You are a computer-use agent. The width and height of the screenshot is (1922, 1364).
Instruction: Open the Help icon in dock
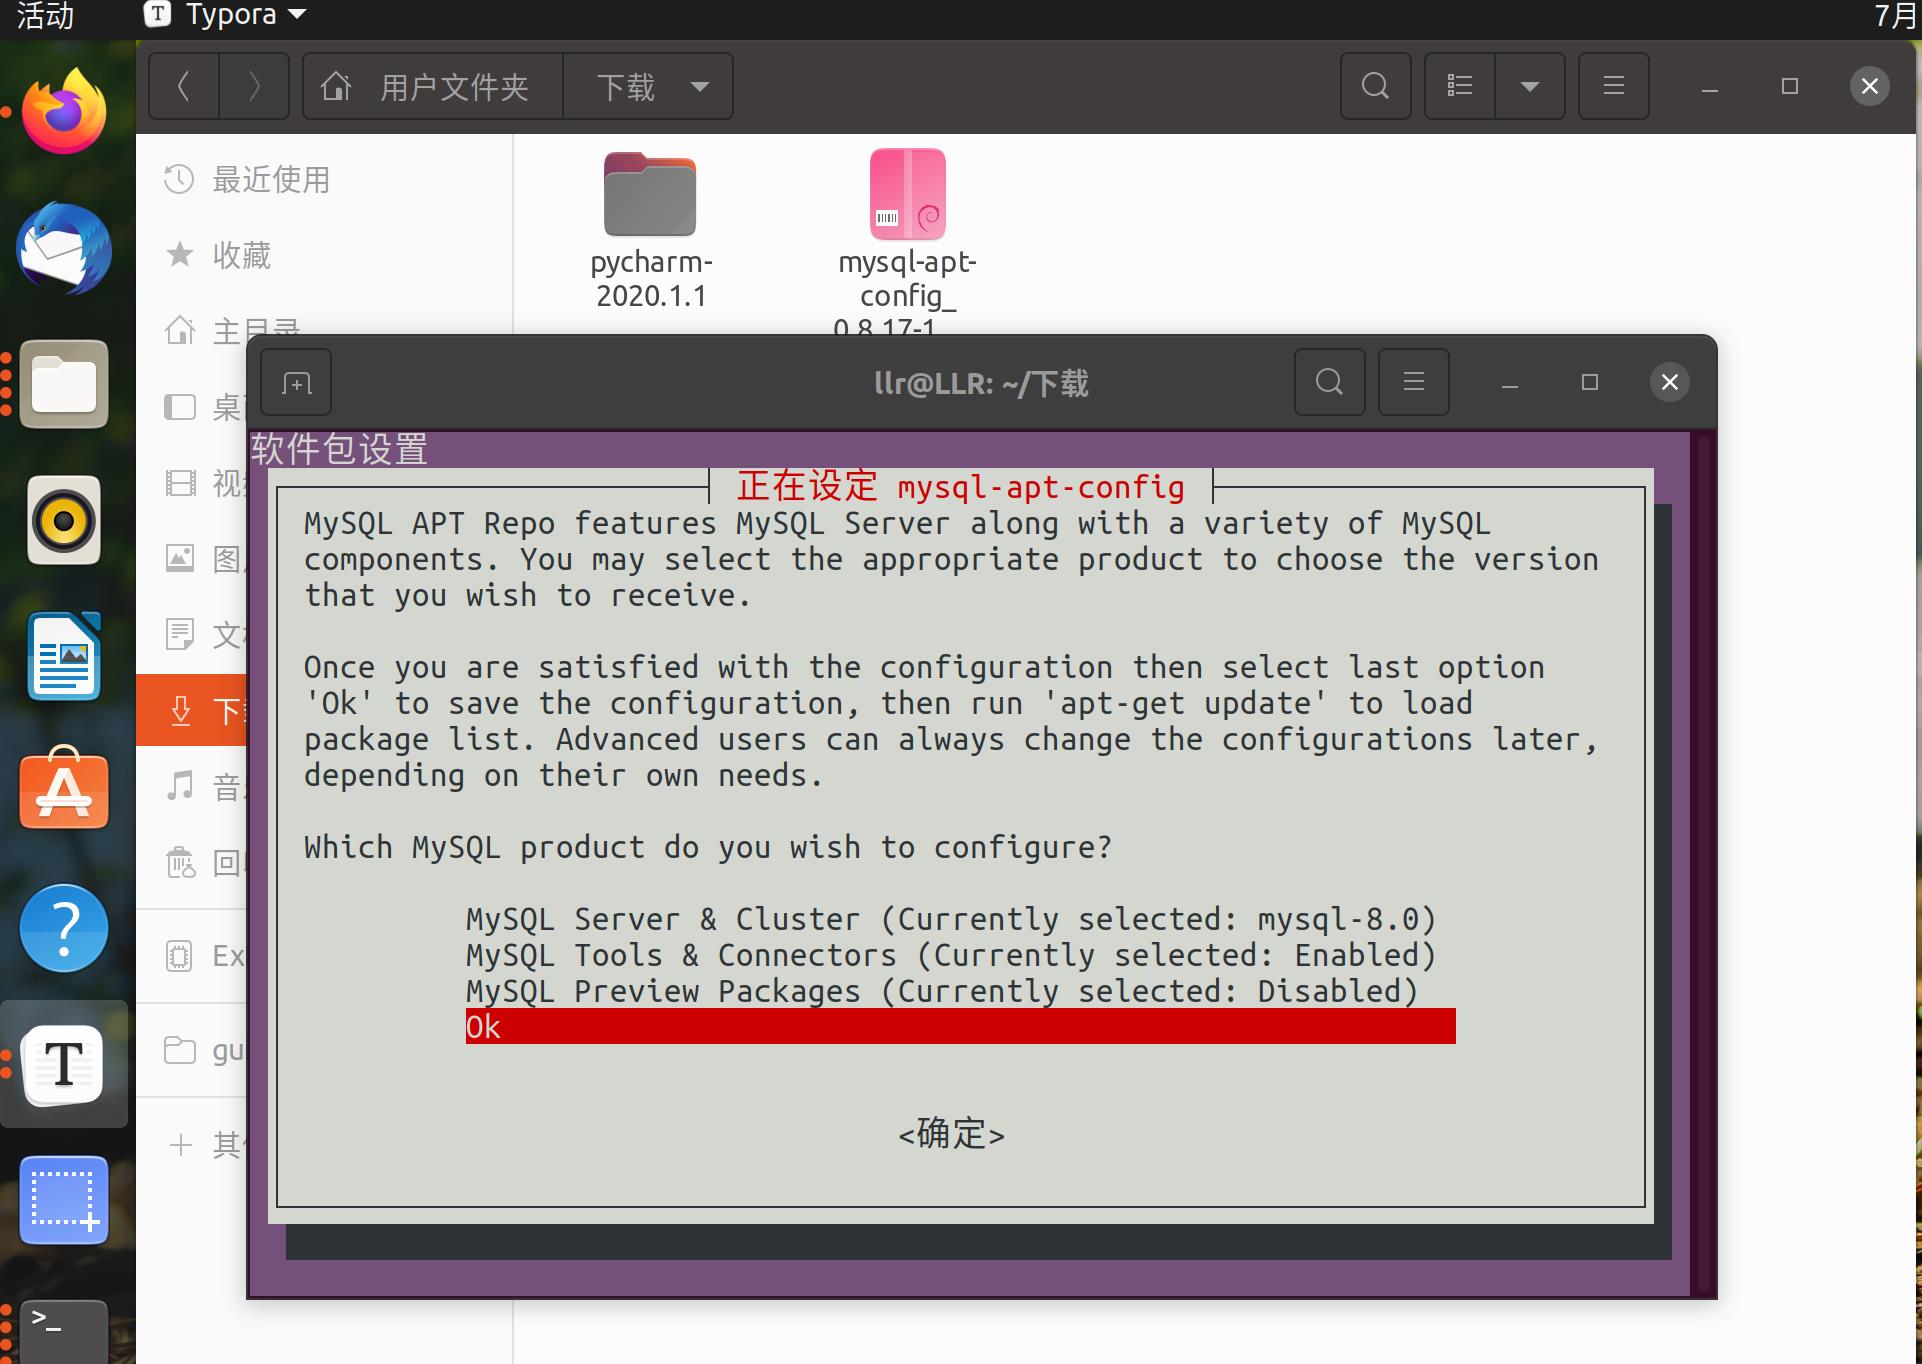(64, 928)
